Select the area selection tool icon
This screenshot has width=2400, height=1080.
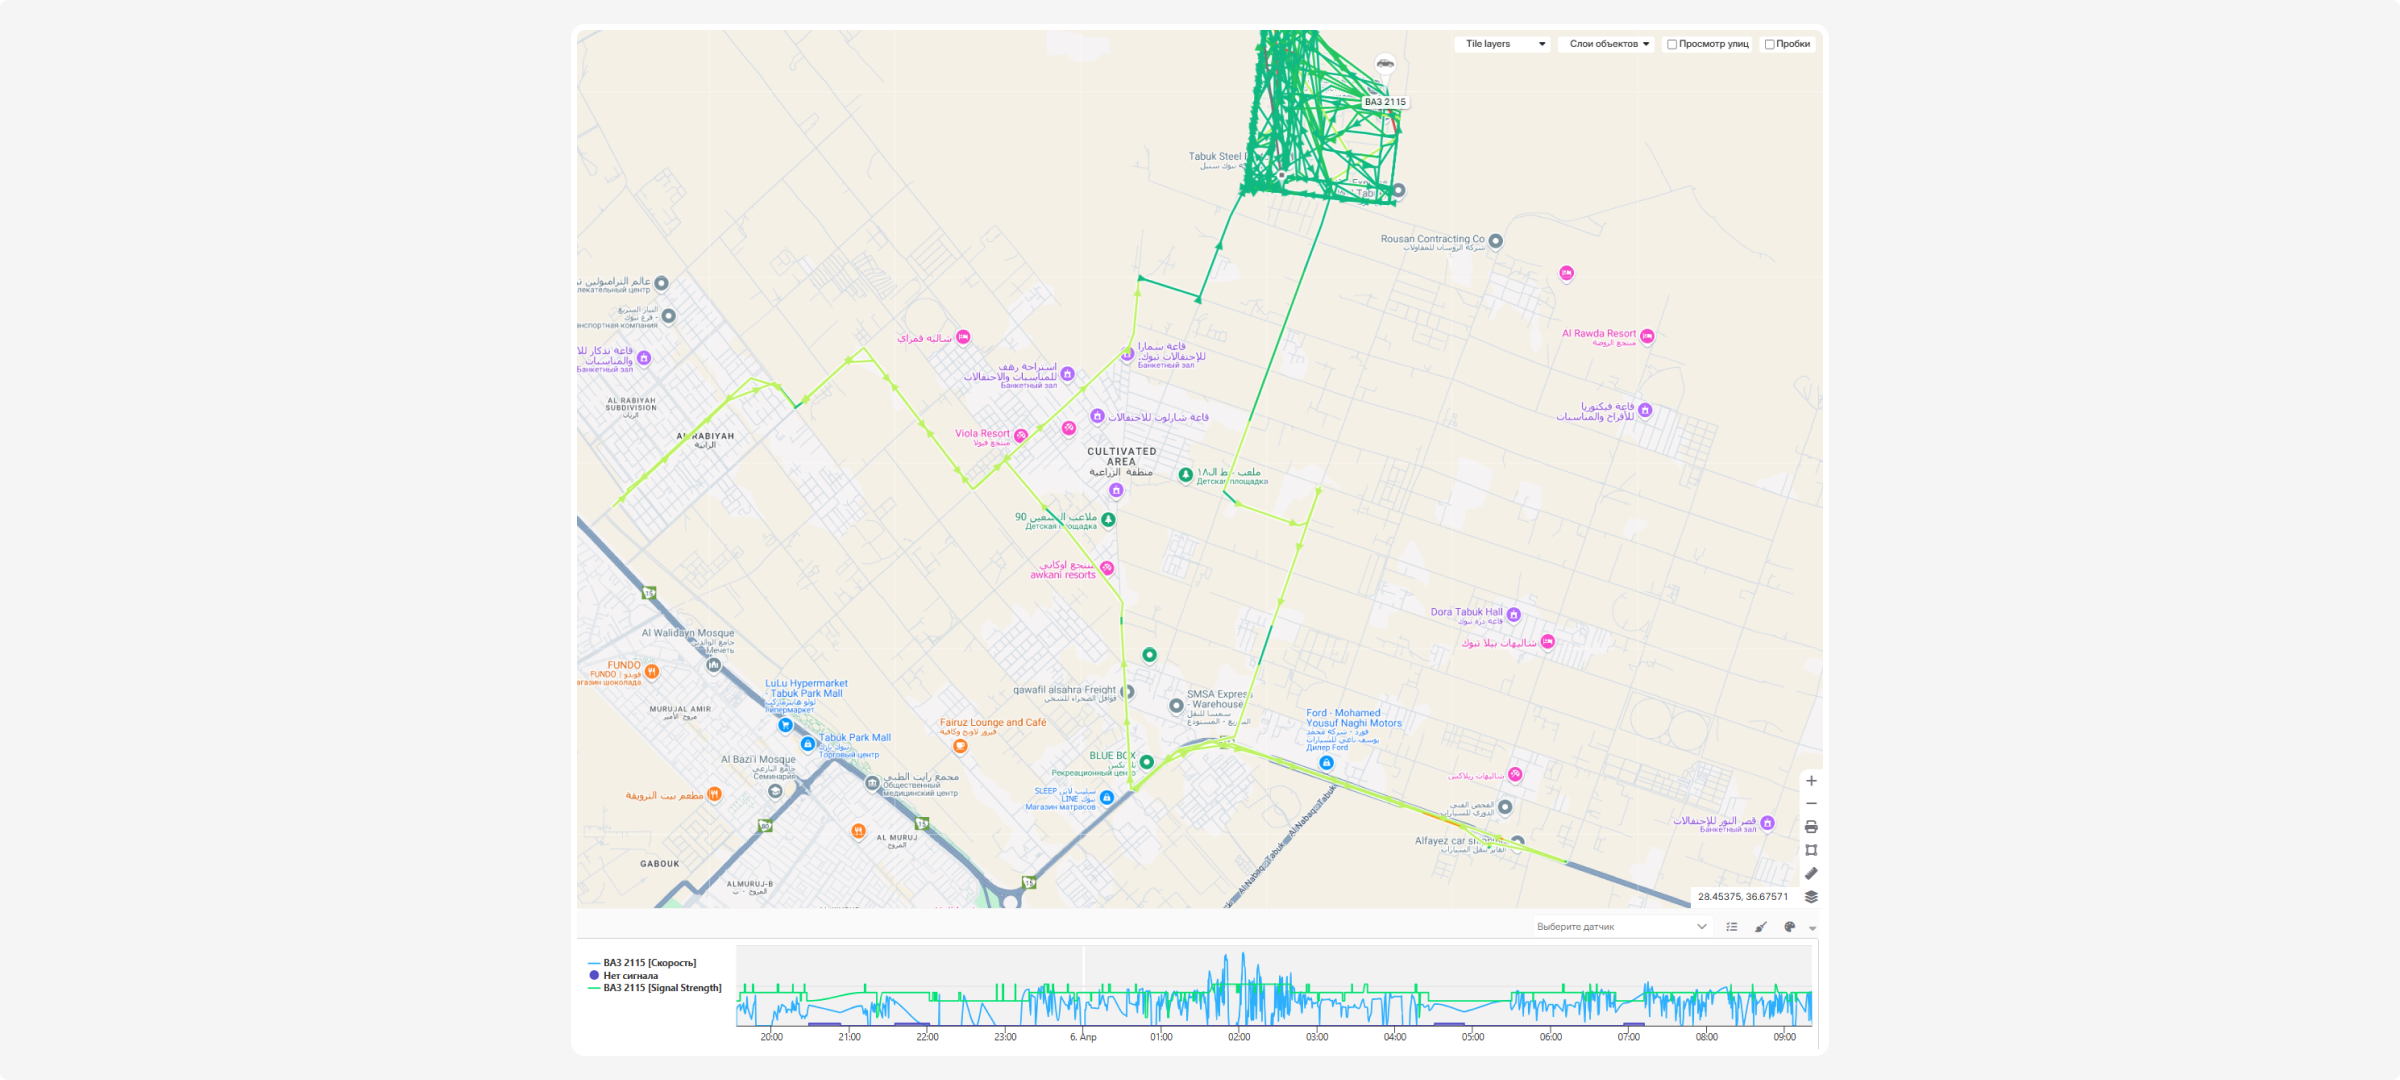click(x=1811, y=850)
